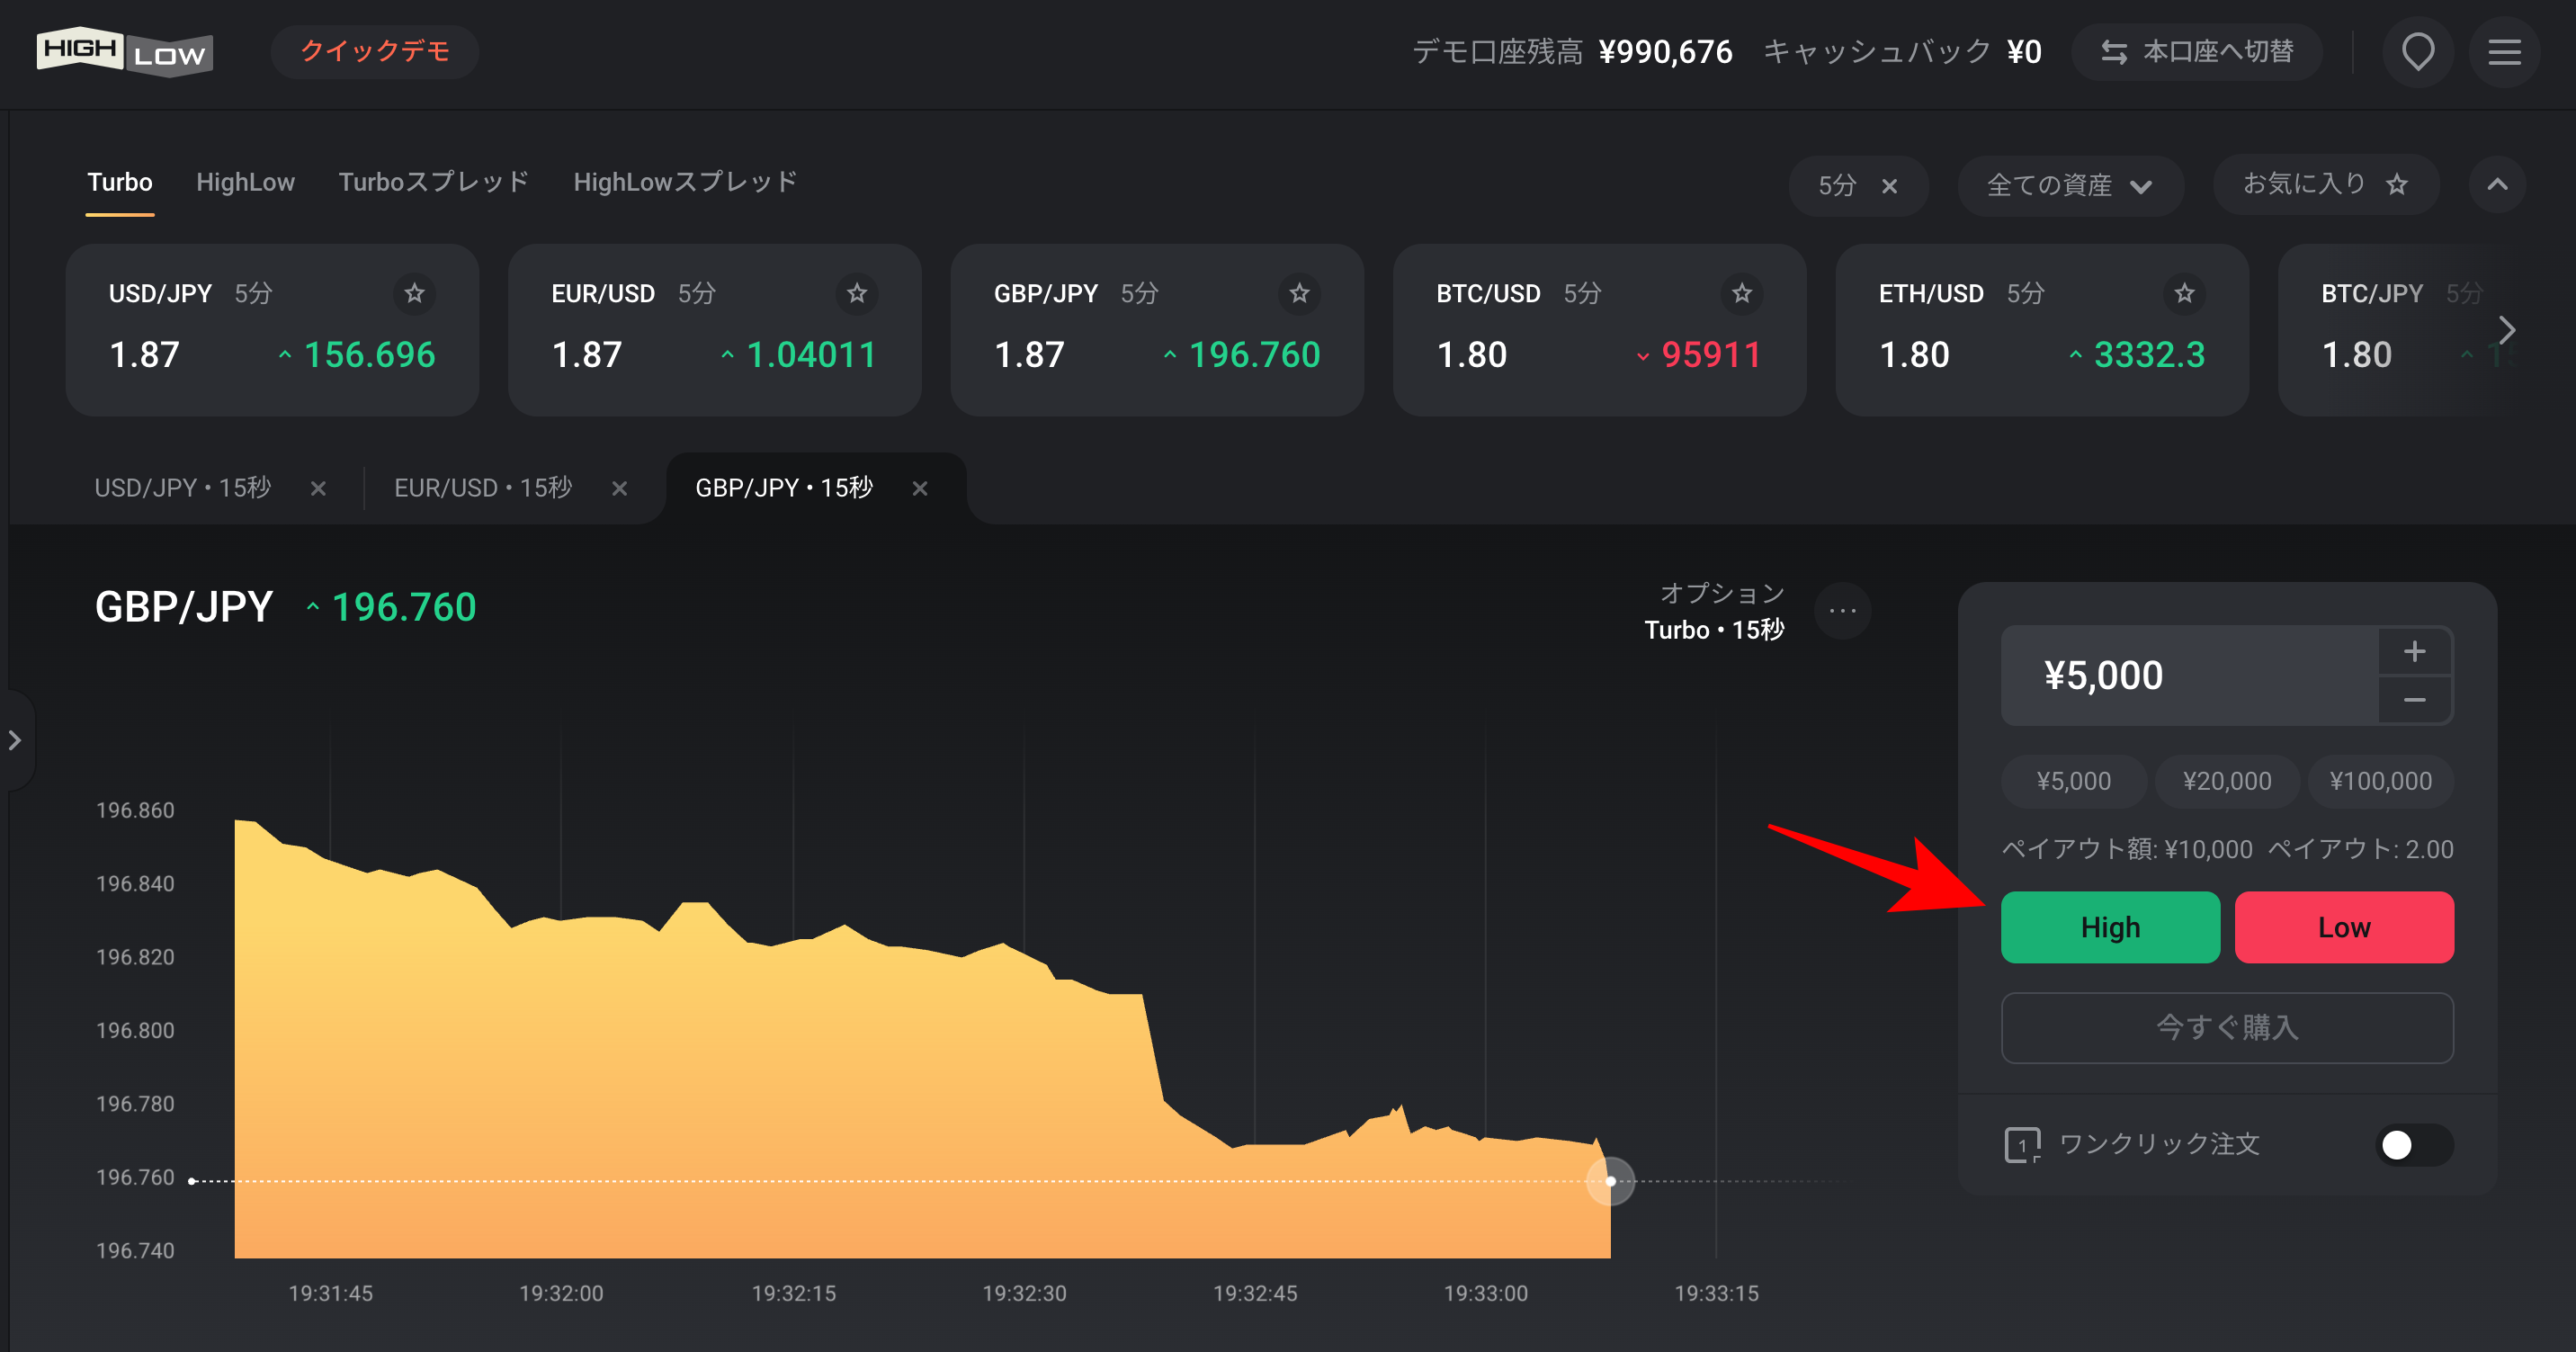Expand the left sidebar arrow
The width and height of the screenshot is (2576, 1352).
(x=16, y=740)
